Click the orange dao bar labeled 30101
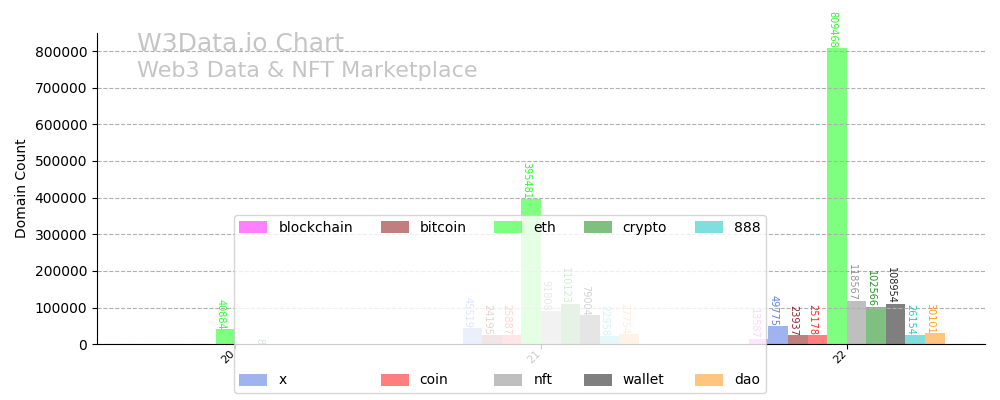Screen dimensions: 1000x400 click(x=934, y=338)
